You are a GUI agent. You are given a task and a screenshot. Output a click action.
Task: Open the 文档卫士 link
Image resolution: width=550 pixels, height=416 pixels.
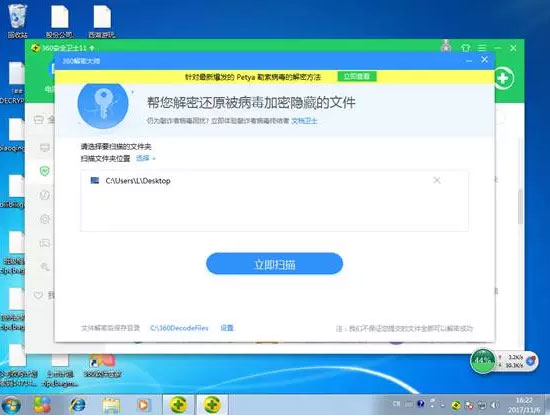pyautogui.click(x=304, y=121)
